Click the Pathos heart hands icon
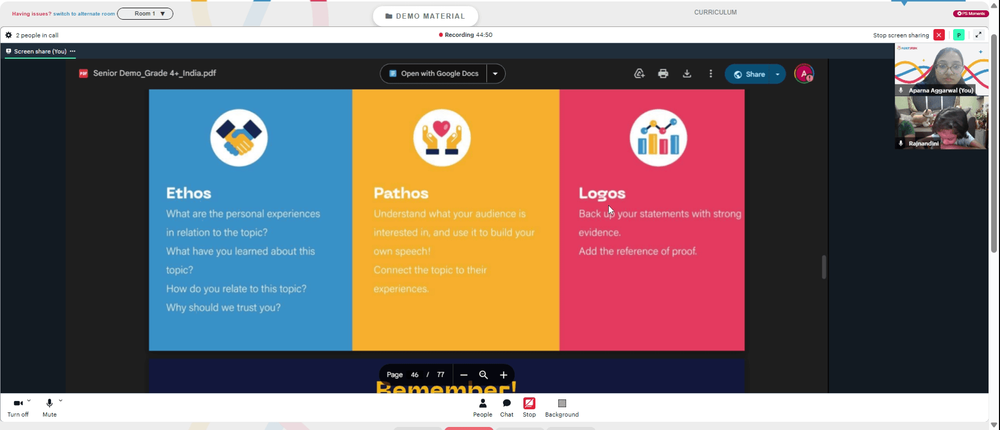 (442, 138)
